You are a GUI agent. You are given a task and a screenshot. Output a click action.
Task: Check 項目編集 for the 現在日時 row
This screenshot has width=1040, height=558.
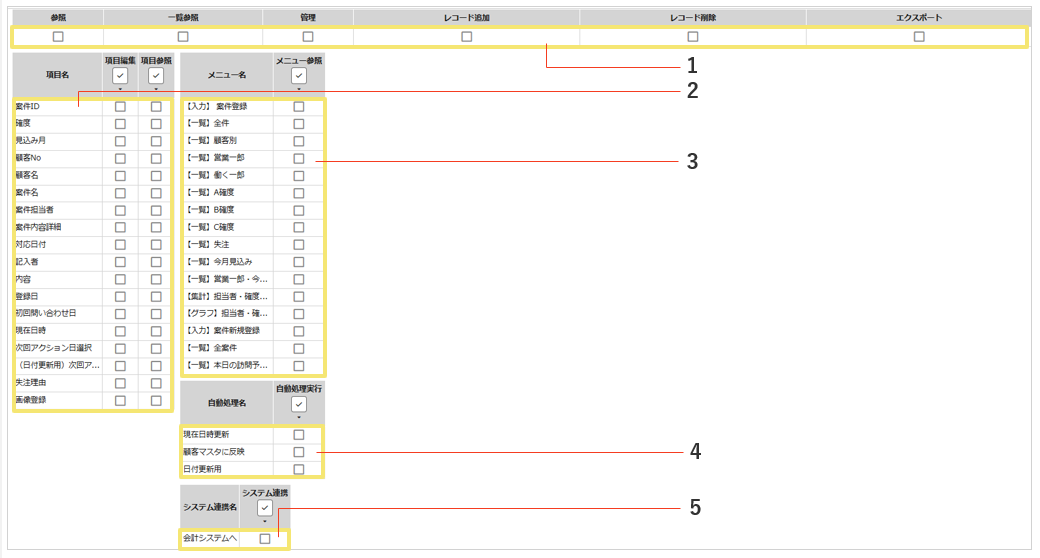pos(120,331)
